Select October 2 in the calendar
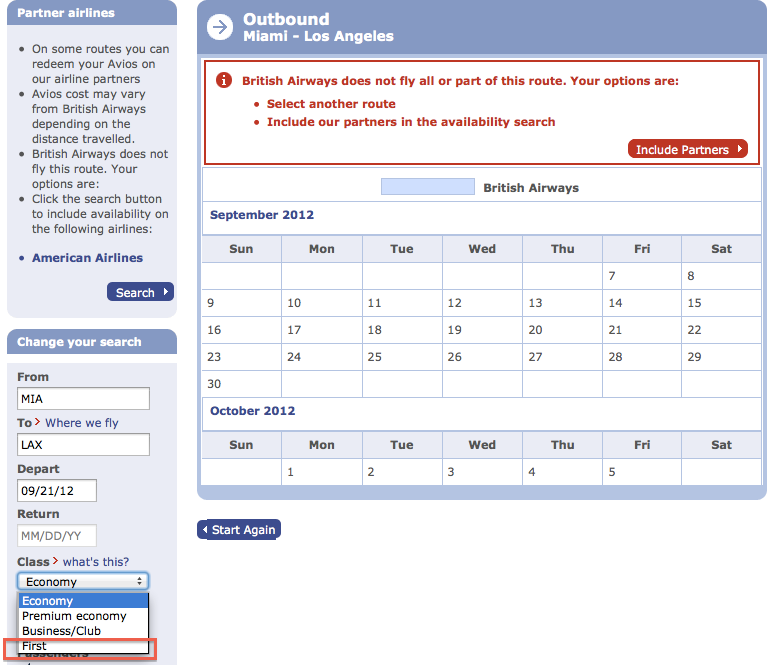The width and height of the screenshot is (775, 665). (402, 472)
